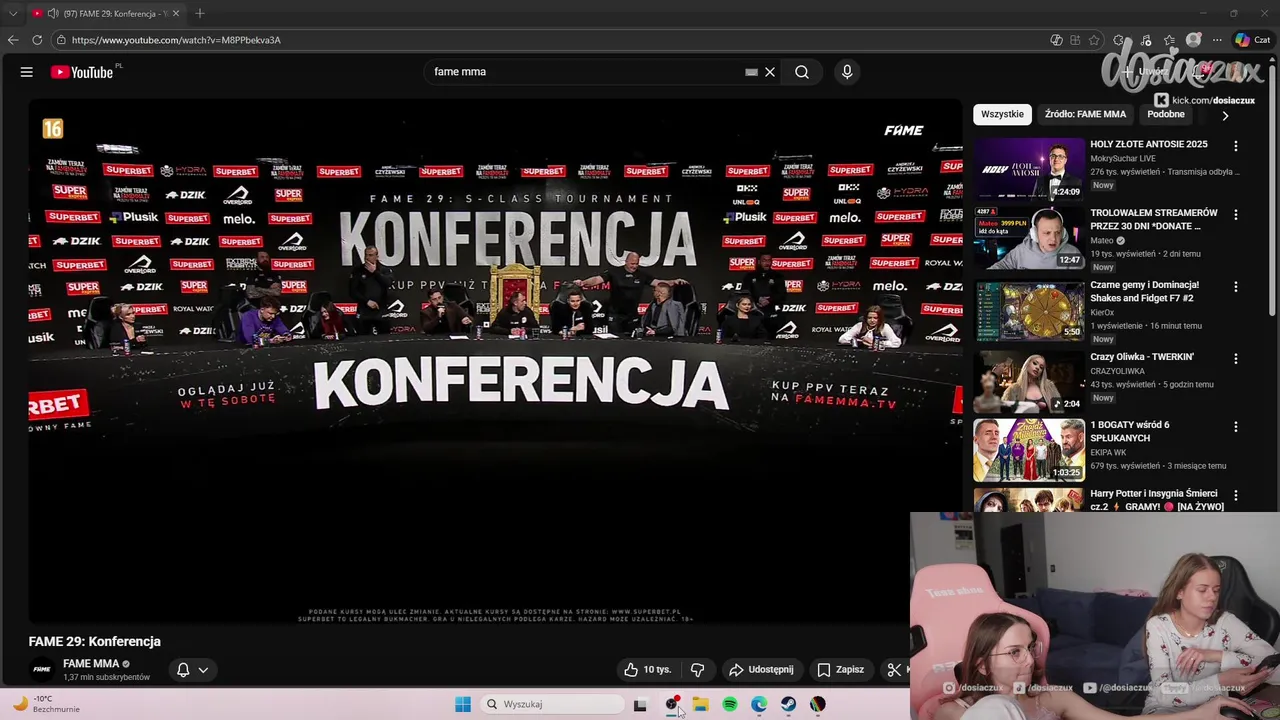Screen dimensions: 1280x720
Task: Open 'Crazy Oliwka - TWERKIN' video
Action: click(1142, 357)
